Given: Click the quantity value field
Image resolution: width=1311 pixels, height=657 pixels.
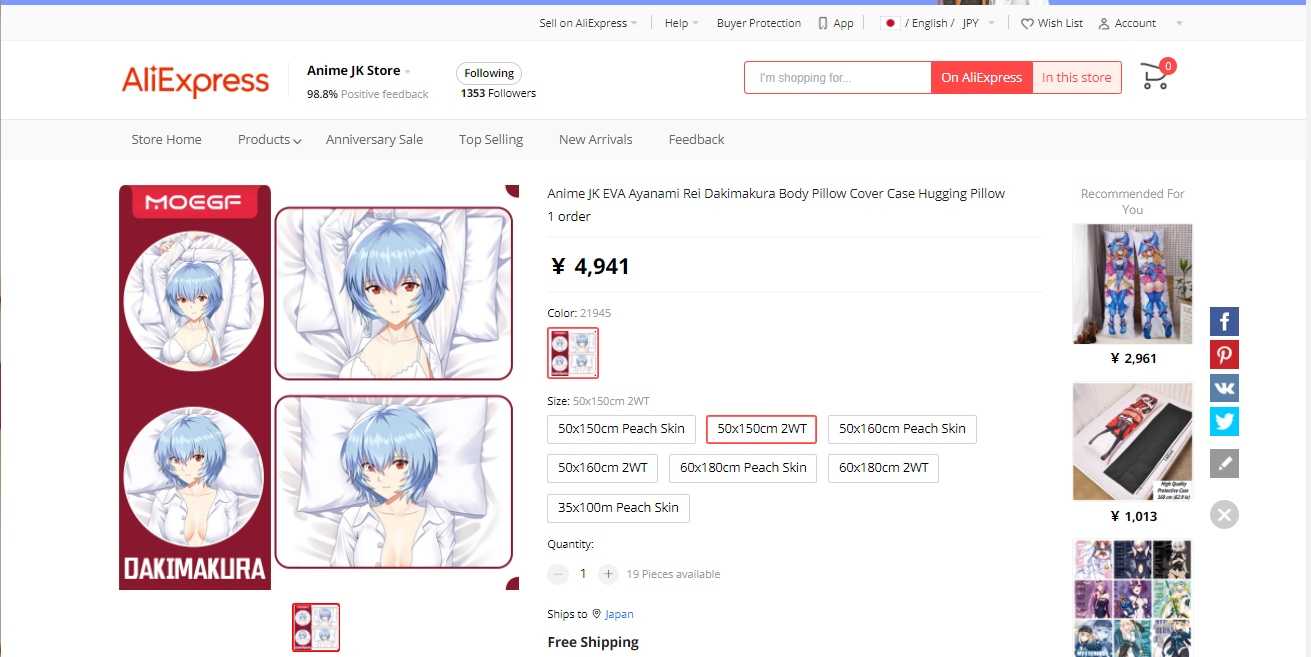Looking at the screenshot, I should tap(583, 574).
